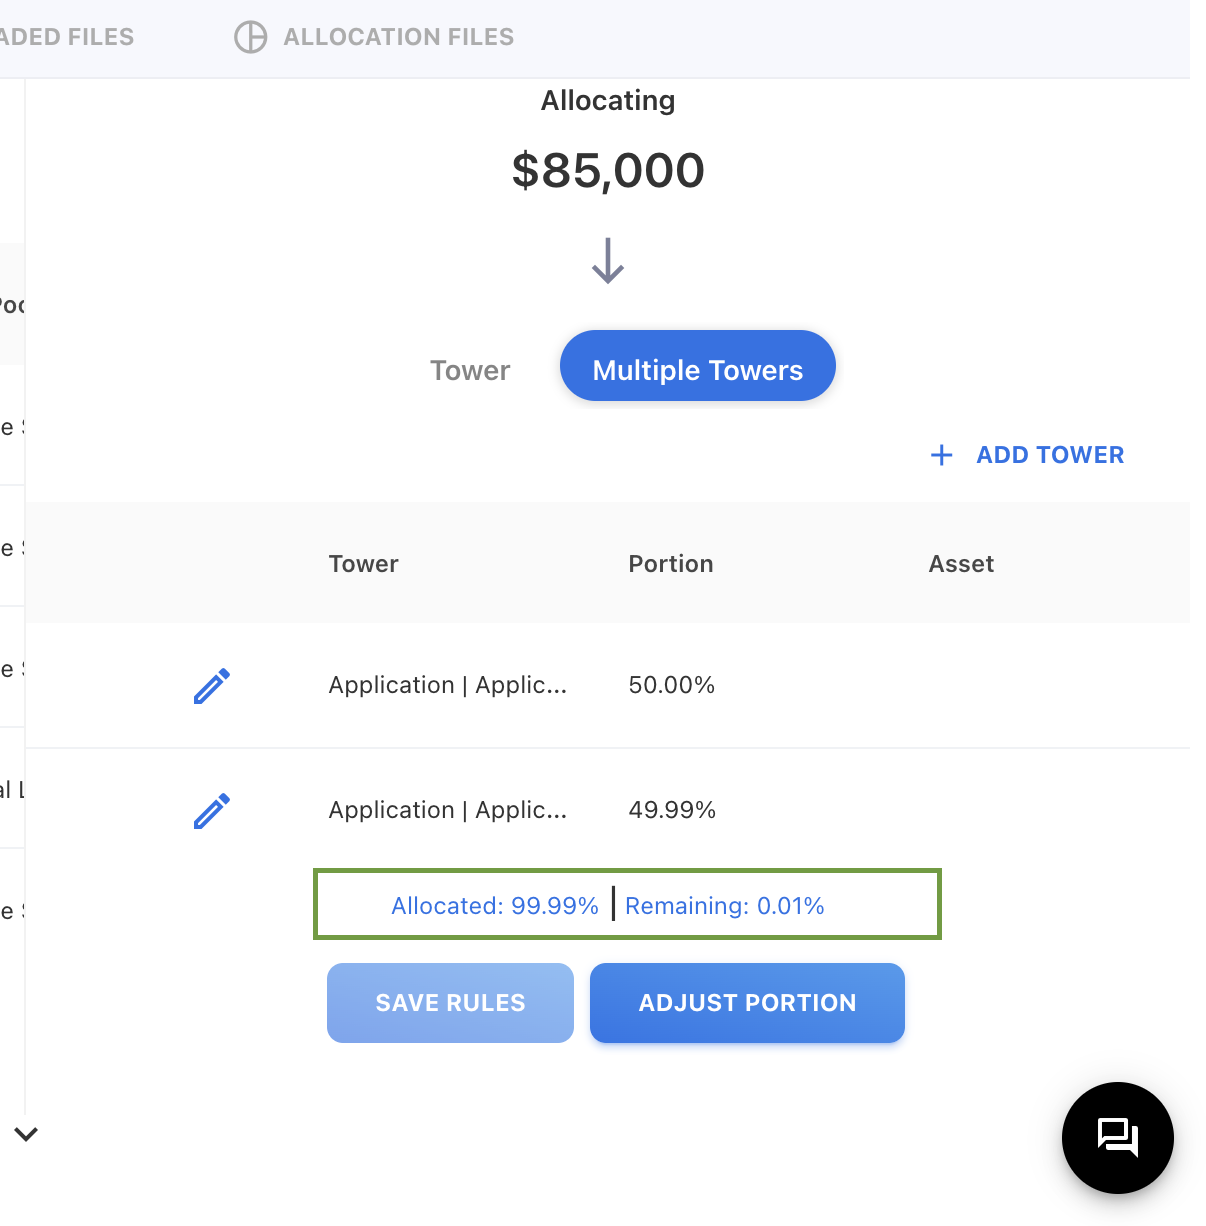Click the pencil icon for the 50.00% row
Image resolution: width=1206 pixels, height=1226 pixels.
pos(212,686)
